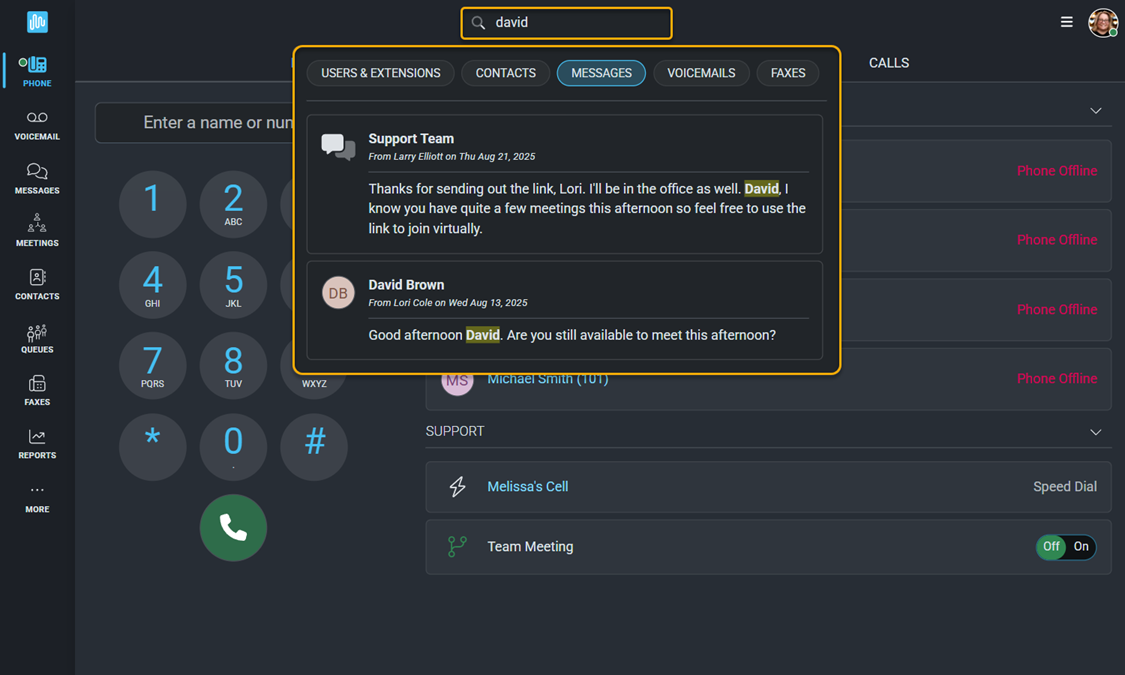
Task: Collapse the top favorites section chevron
Action: pyautogui.click(x=1095, y=111)
